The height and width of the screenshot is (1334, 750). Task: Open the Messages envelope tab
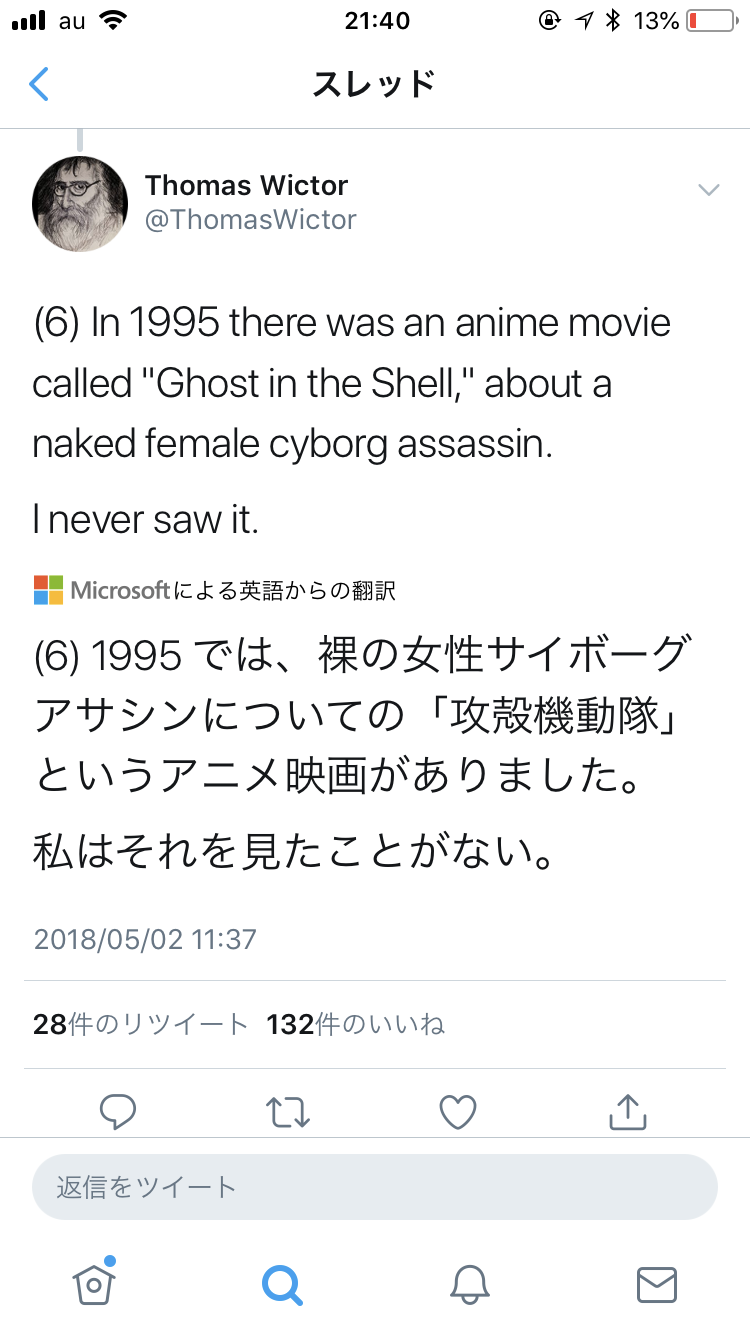pos(656,1284)
